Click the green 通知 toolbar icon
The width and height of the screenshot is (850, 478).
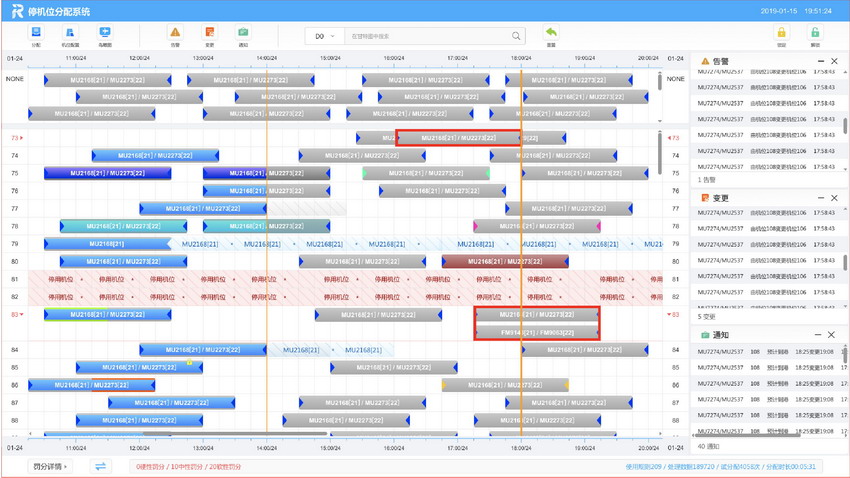pos(243,35)
